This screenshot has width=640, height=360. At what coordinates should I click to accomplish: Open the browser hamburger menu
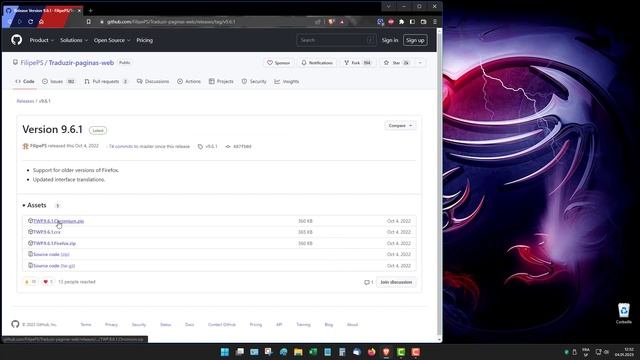(x=435, y=22)
